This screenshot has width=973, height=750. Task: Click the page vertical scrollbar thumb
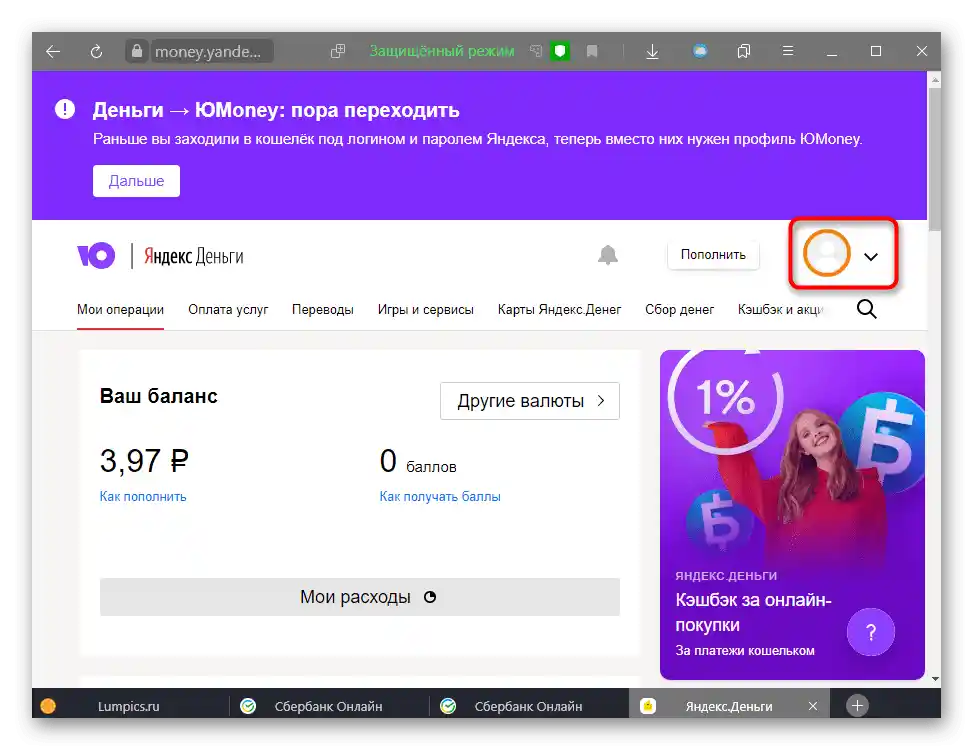[935, 158]
